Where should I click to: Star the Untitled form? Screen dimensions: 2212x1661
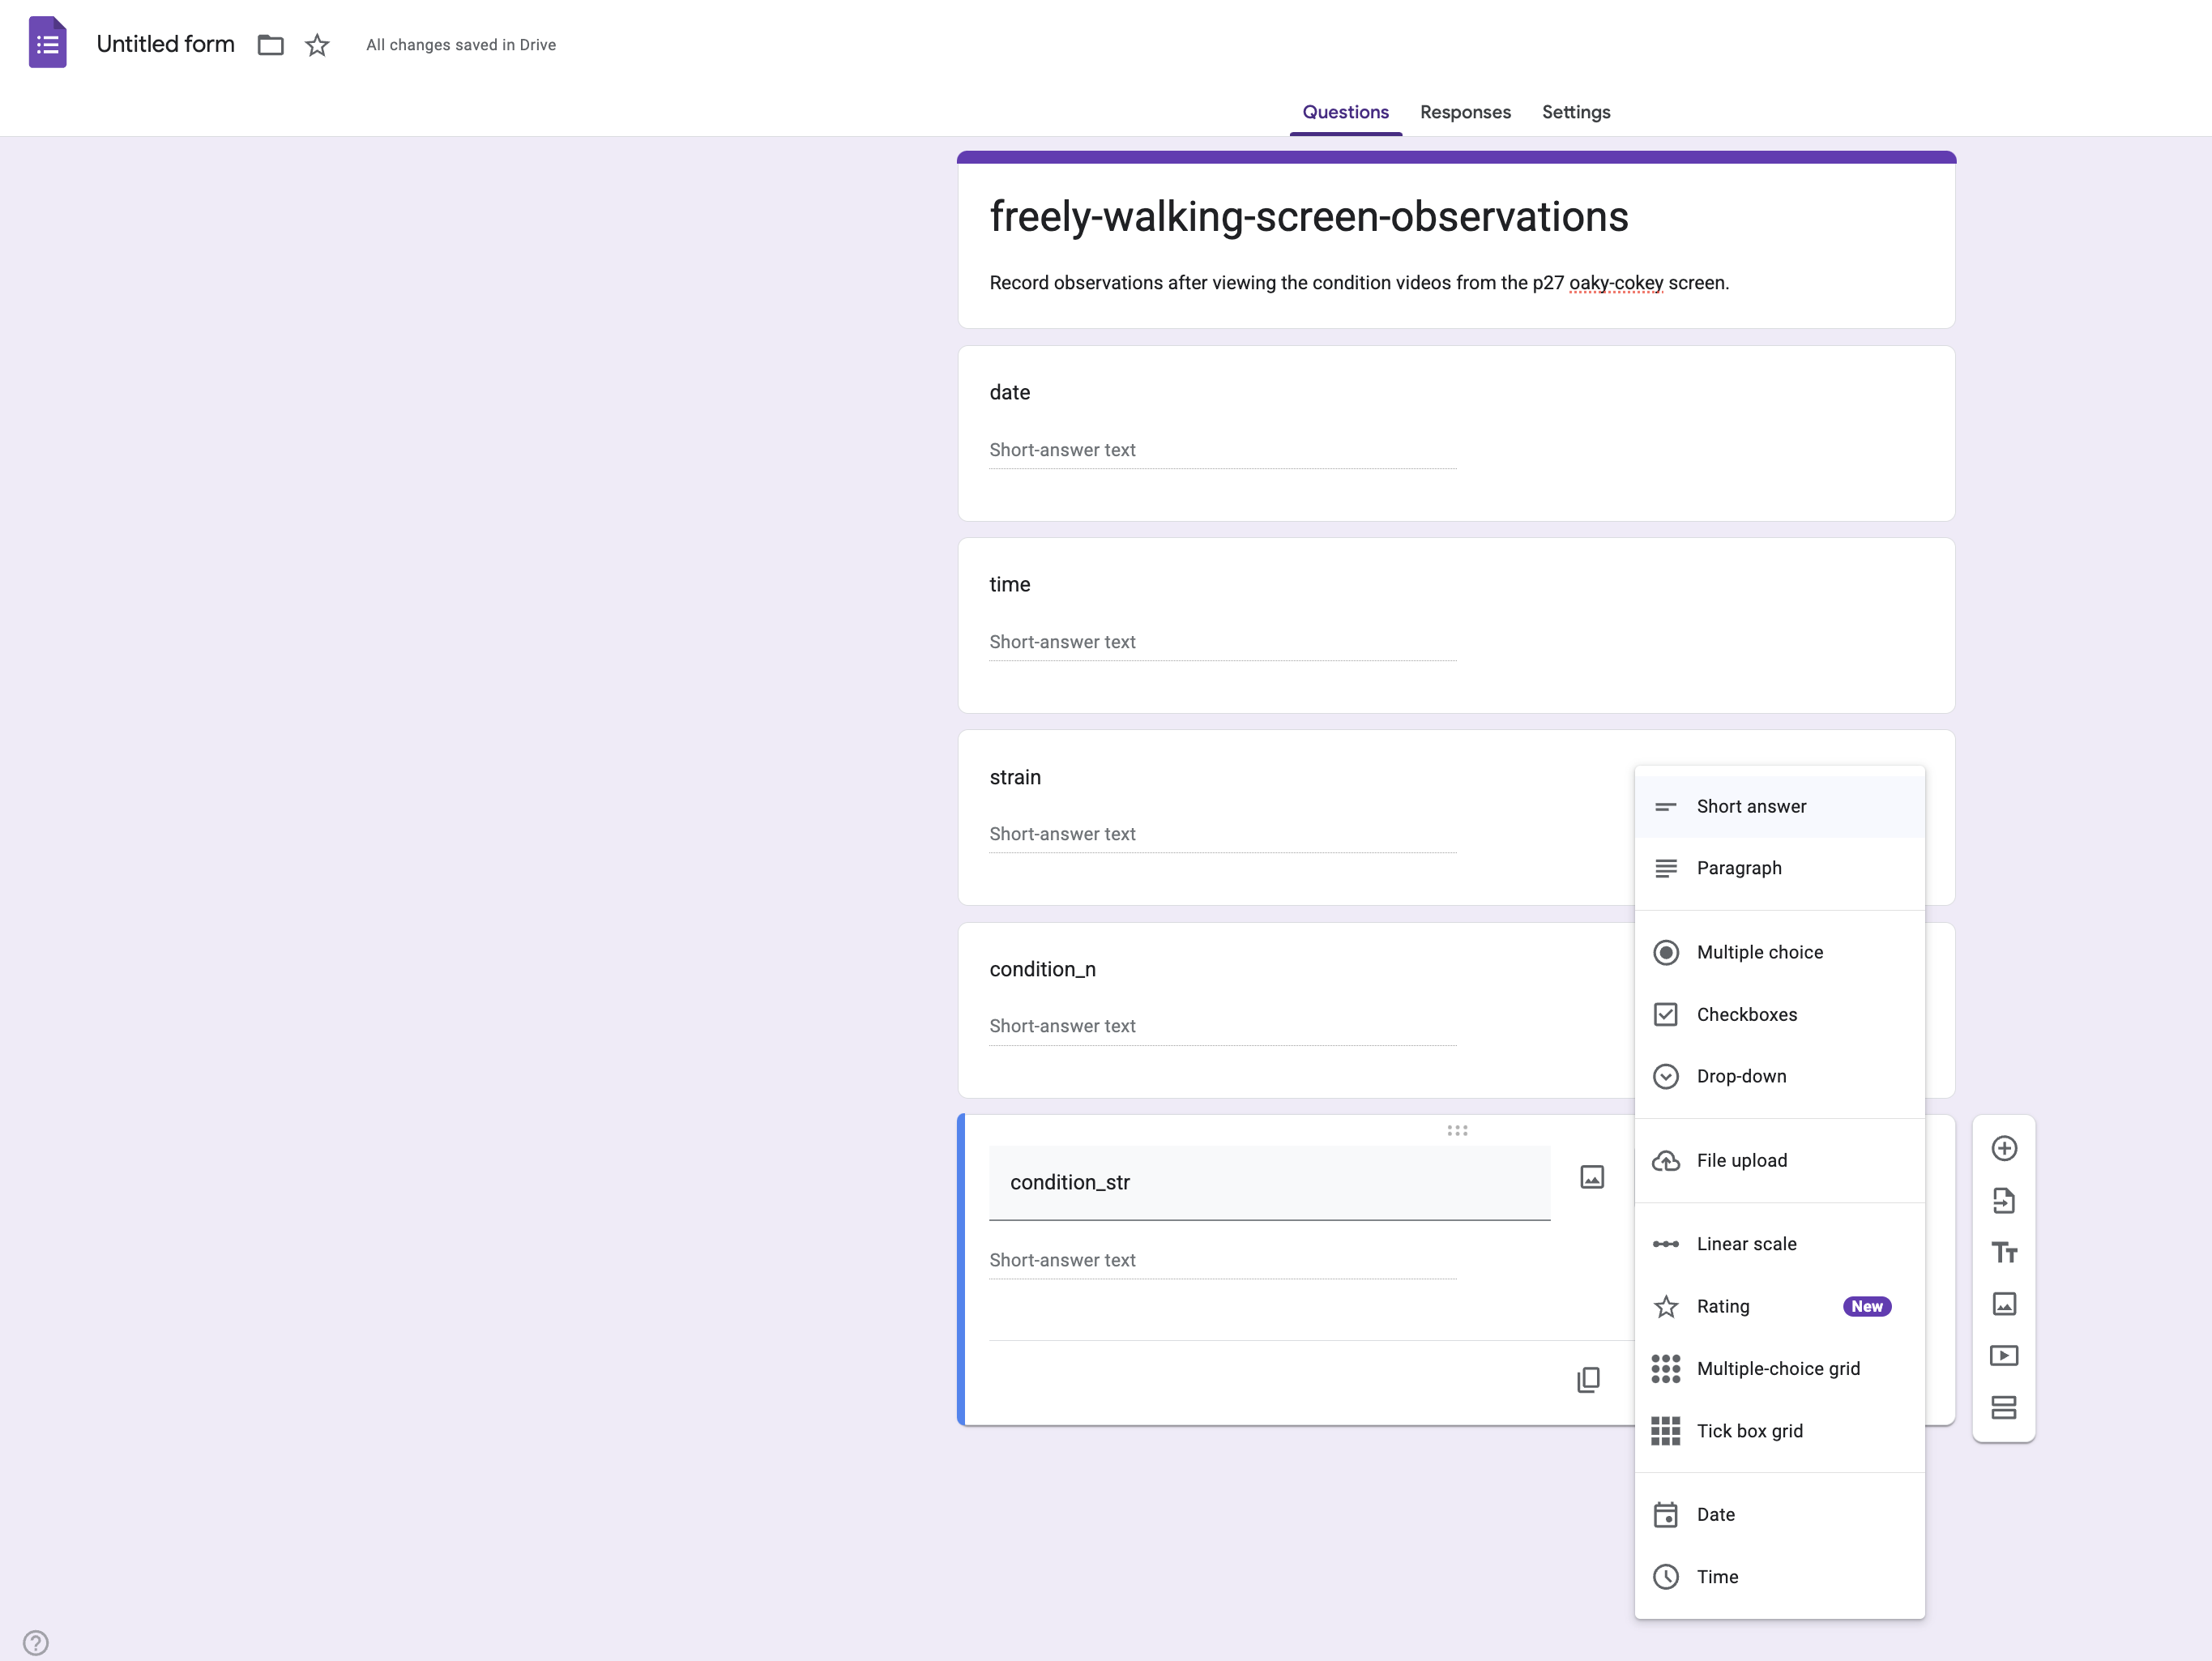pos(317,45)
